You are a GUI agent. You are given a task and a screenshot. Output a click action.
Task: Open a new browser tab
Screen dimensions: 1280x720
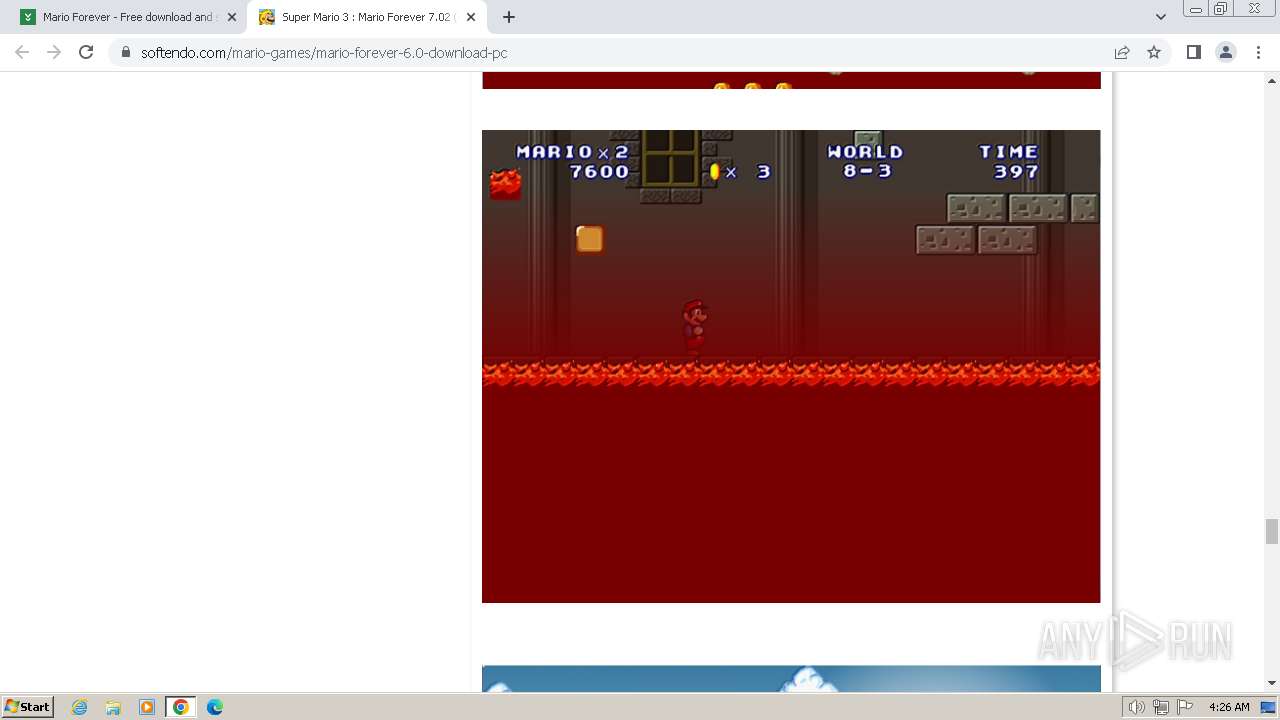coord(509,17)
